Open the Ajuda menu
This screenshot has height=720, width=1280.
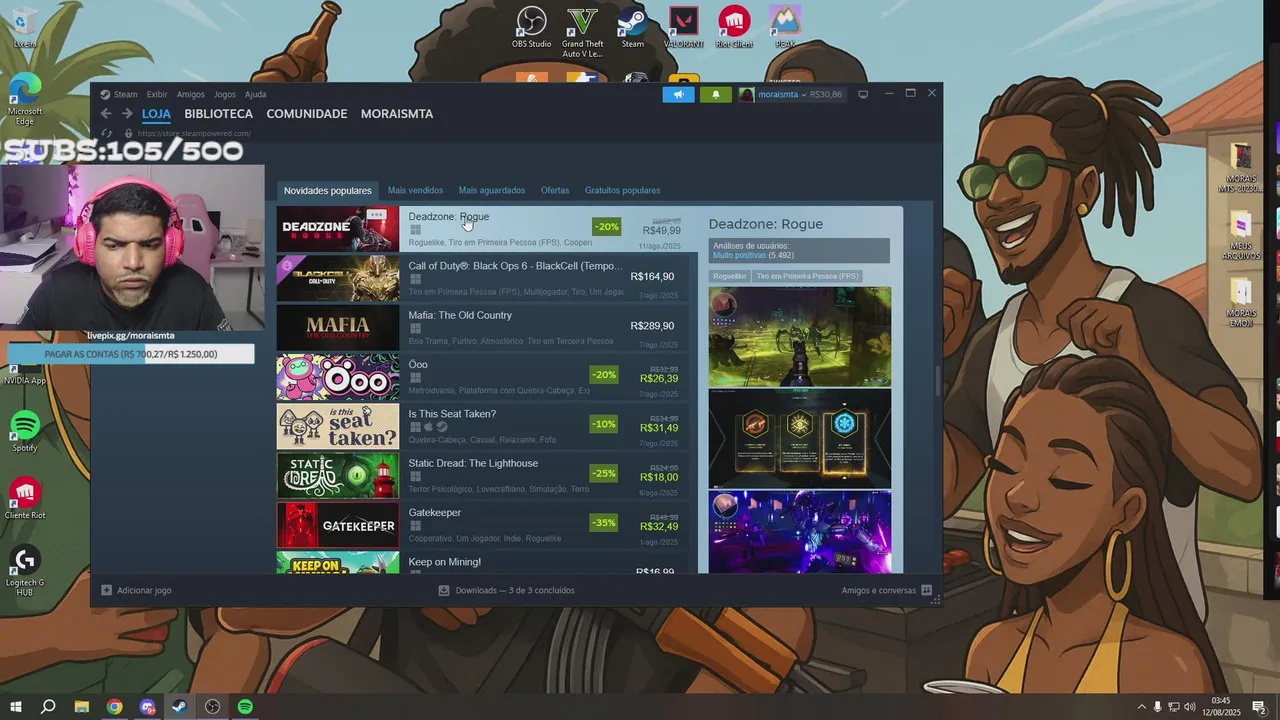(x=256, y=94)
